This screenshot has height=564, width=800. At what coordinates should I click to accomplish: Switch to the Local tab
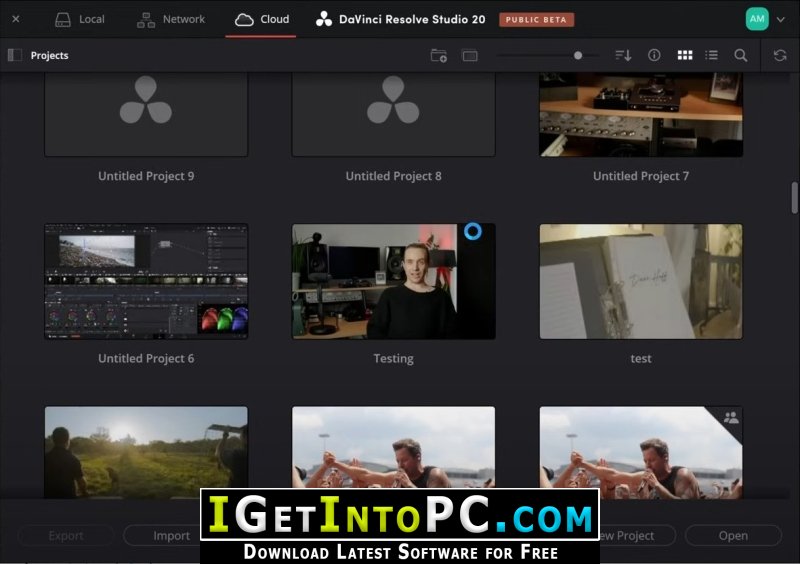click(80, 19)
